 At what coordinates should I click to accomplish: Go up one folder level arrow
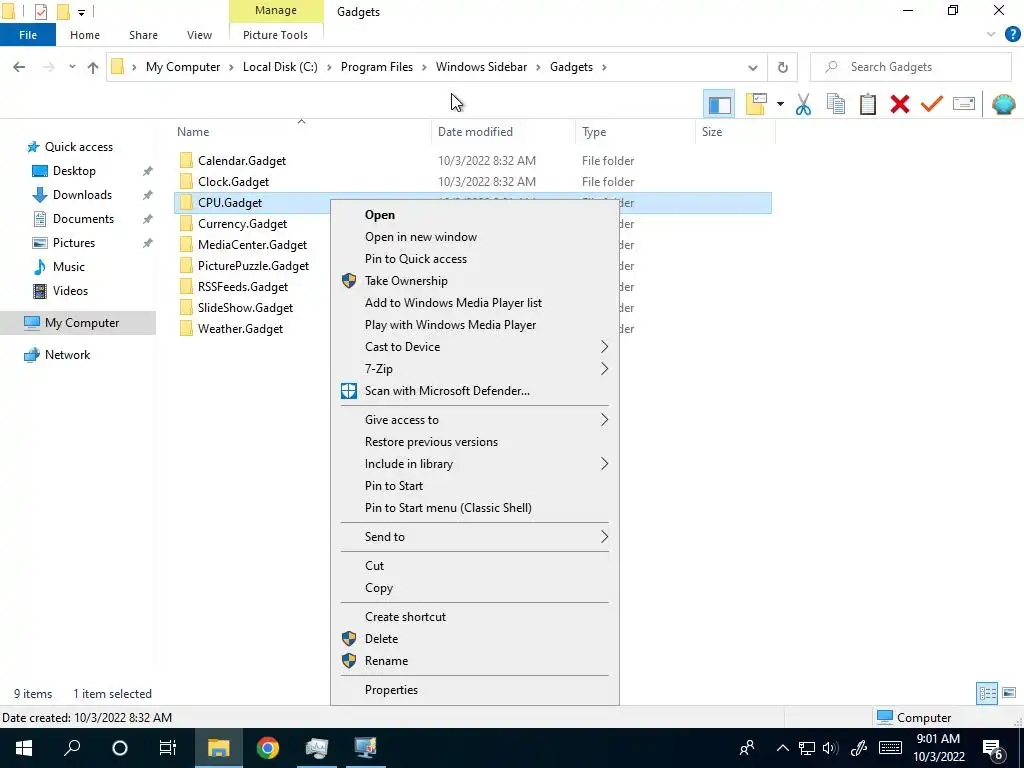93,67
